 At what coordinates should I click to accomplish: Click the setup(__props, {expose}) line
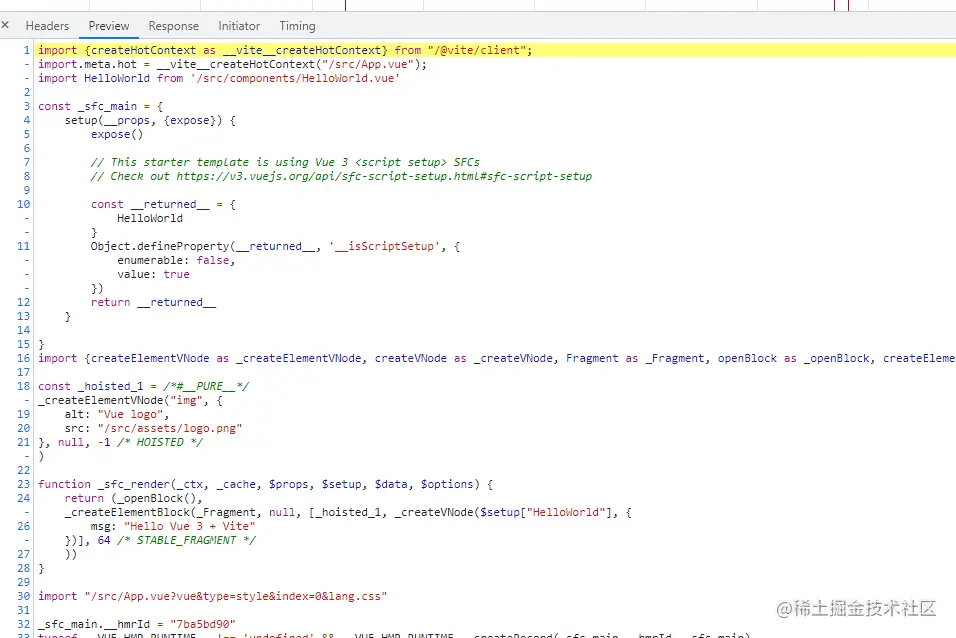coord(150,120)
